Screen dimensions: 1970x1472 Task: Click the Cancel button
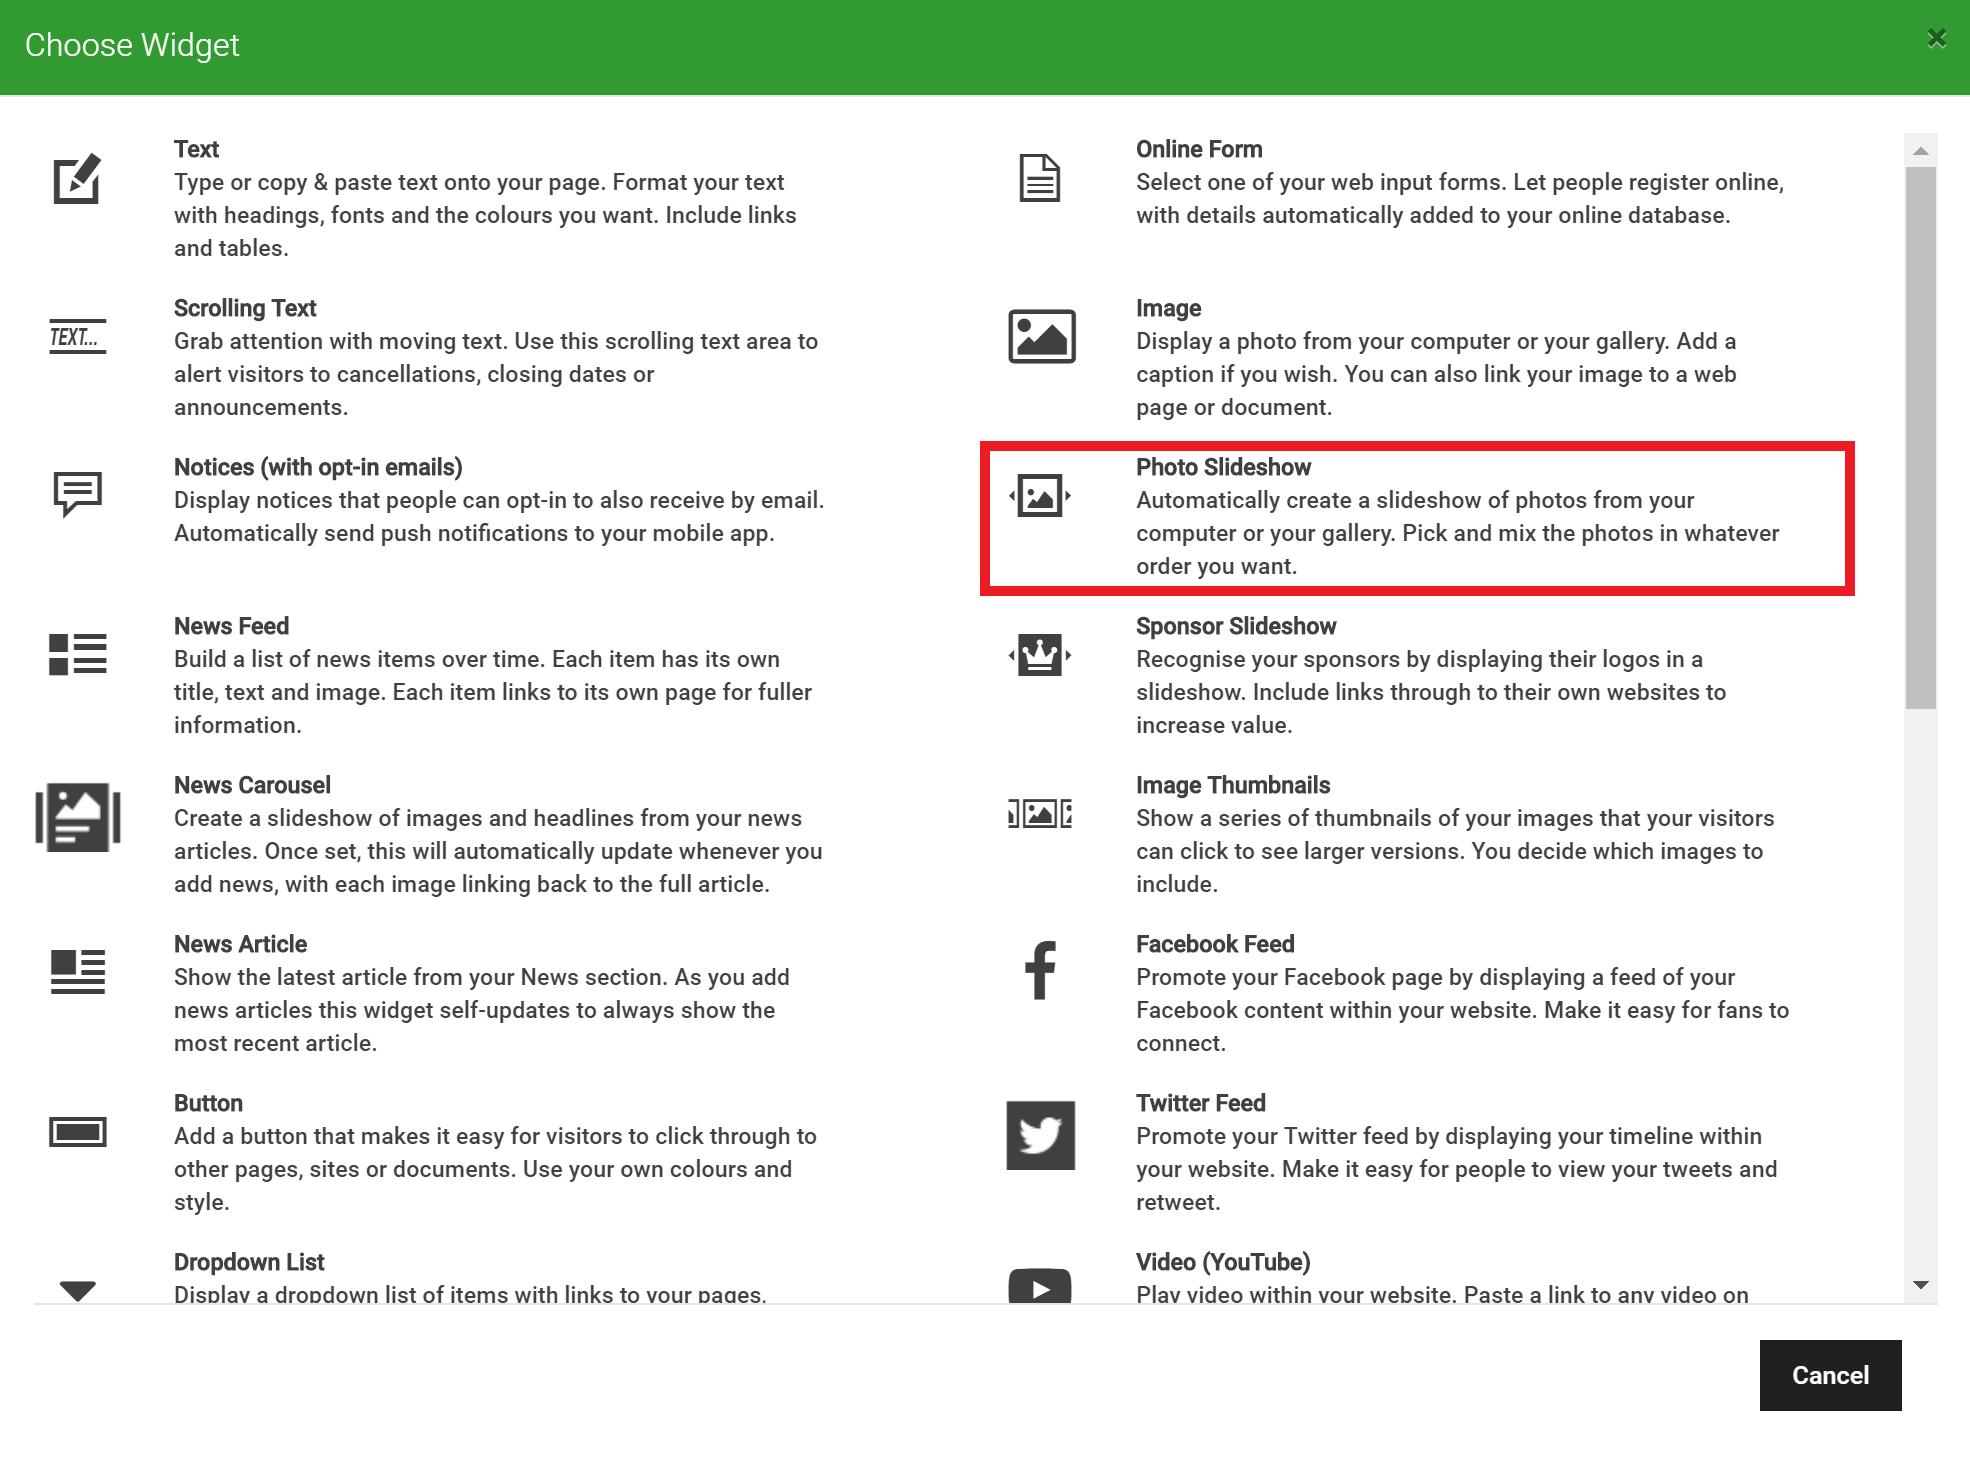tap(1830, 1375)
